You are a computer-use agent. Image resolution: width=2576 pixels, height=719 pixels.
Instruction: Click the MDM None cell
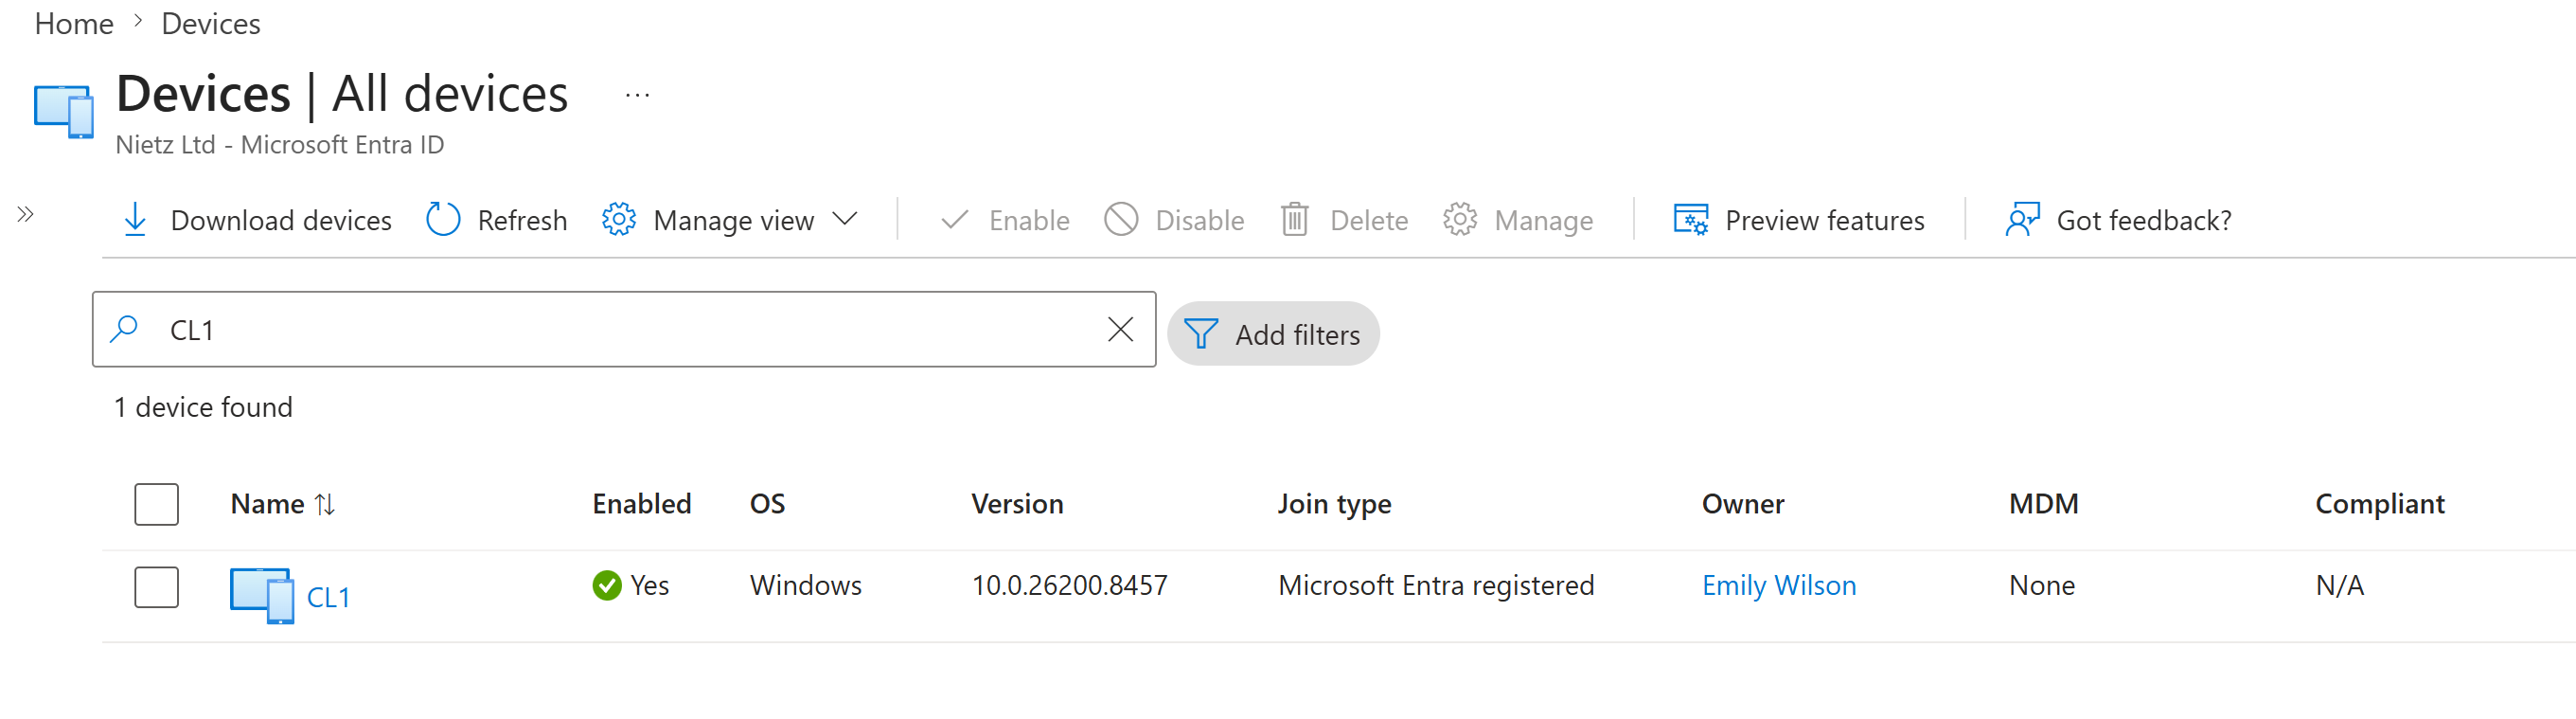click(2041, 585)
